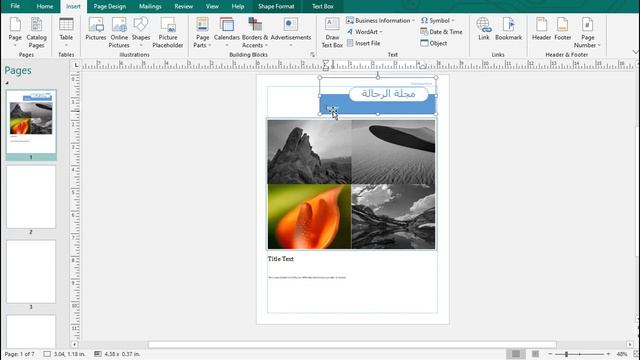Image resolution: width=640 pixels, height=360 pixels.
Task: Edit the Footer
Action: (562, 29)
